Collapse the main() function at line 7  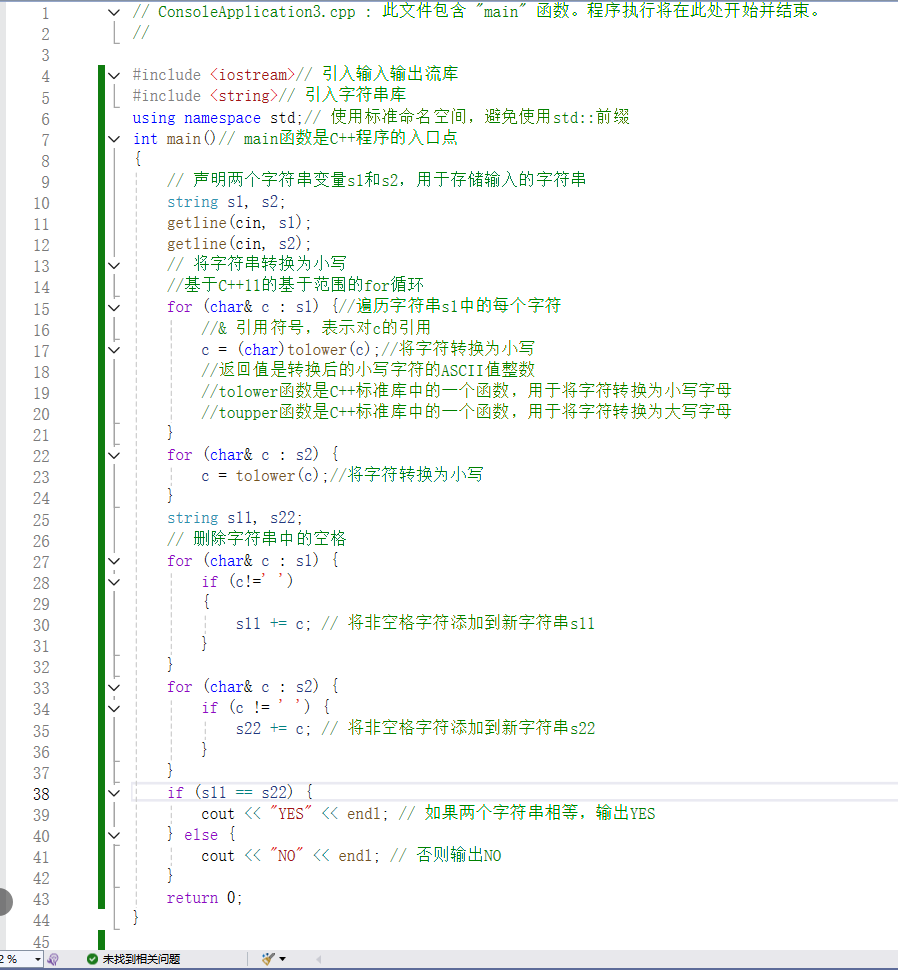(x=114, y=139)
